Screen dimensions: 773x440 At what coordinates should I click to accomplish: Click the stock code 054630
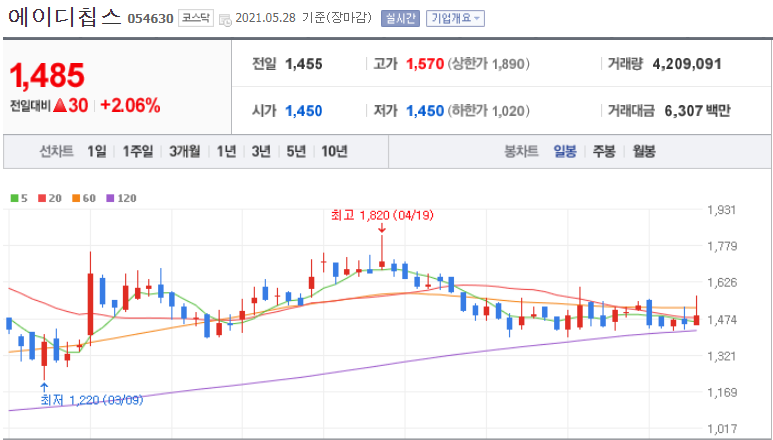click(150, 19)
